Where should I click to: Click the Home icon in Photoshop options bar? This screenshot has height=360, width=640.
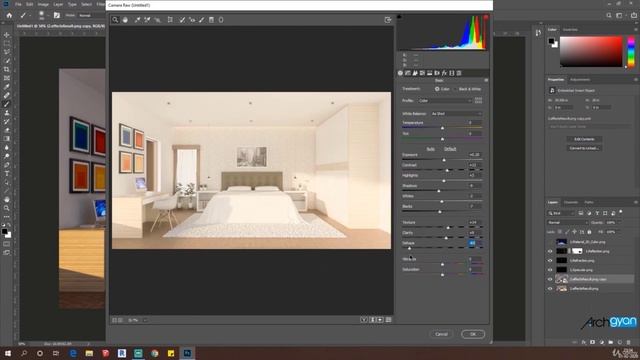click(9, 16)
